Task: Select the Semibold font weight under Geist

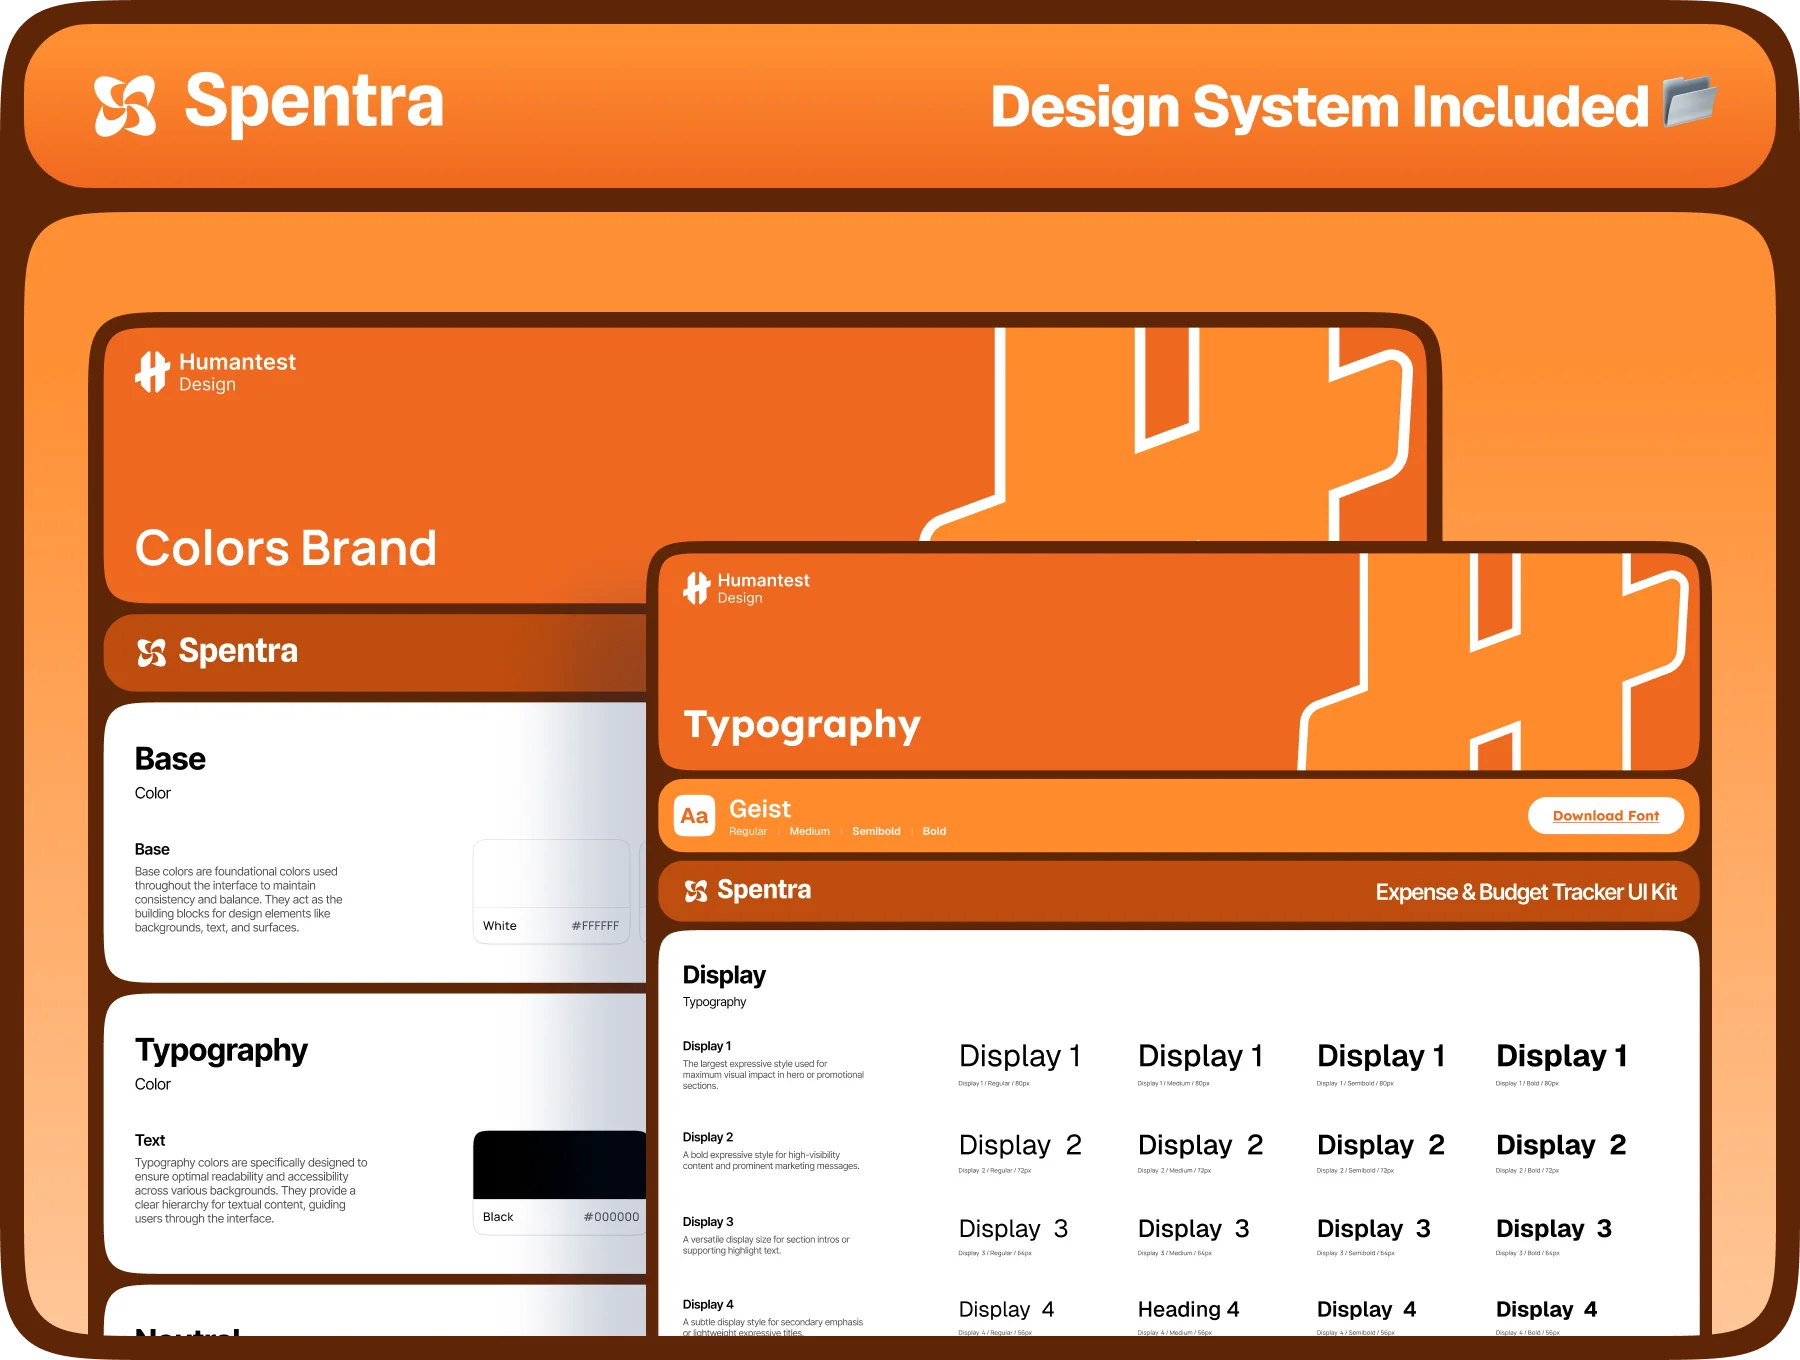Action: click(x=876, y=832)
